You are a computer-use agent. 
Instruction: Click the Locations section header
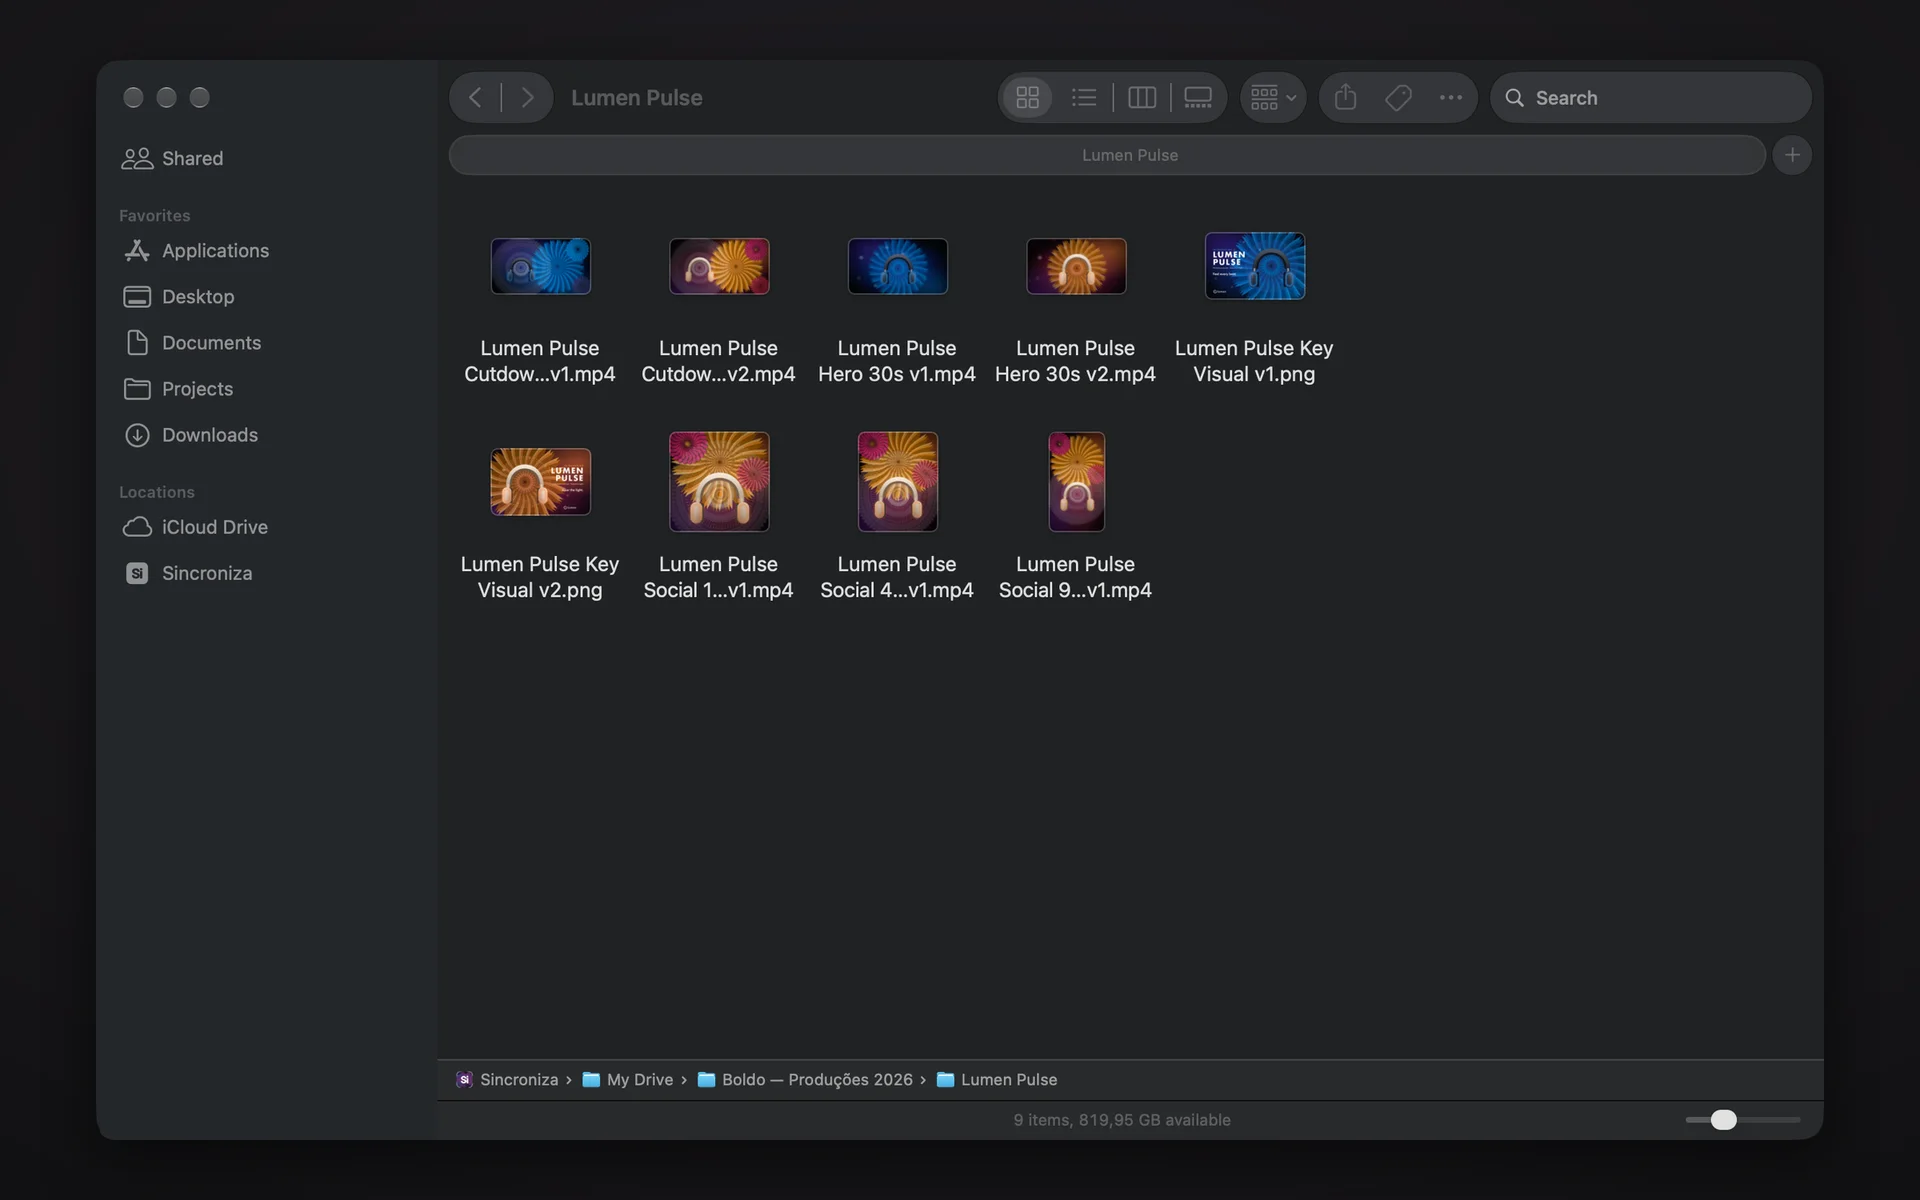pos(157,491)
